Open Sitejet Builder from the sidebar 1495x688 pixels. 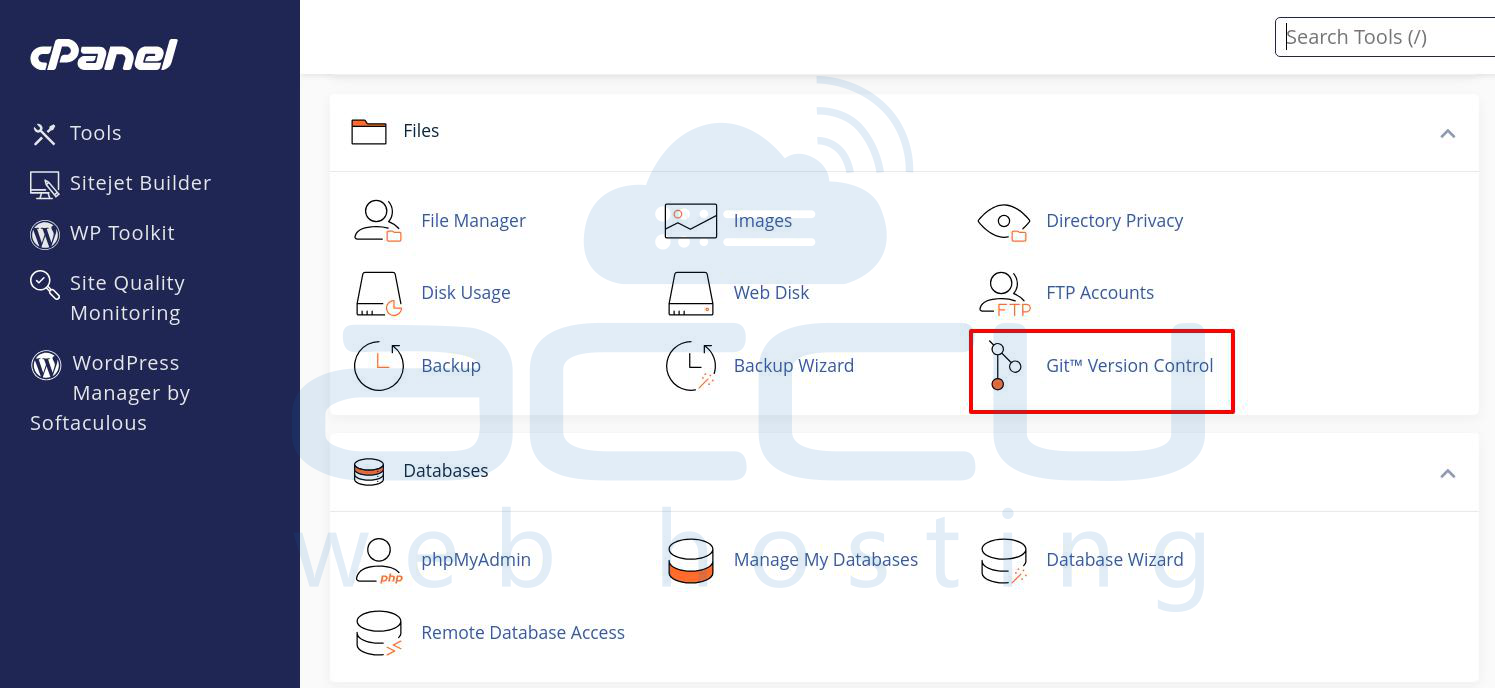pyautogui.click(x=140, y=183)
